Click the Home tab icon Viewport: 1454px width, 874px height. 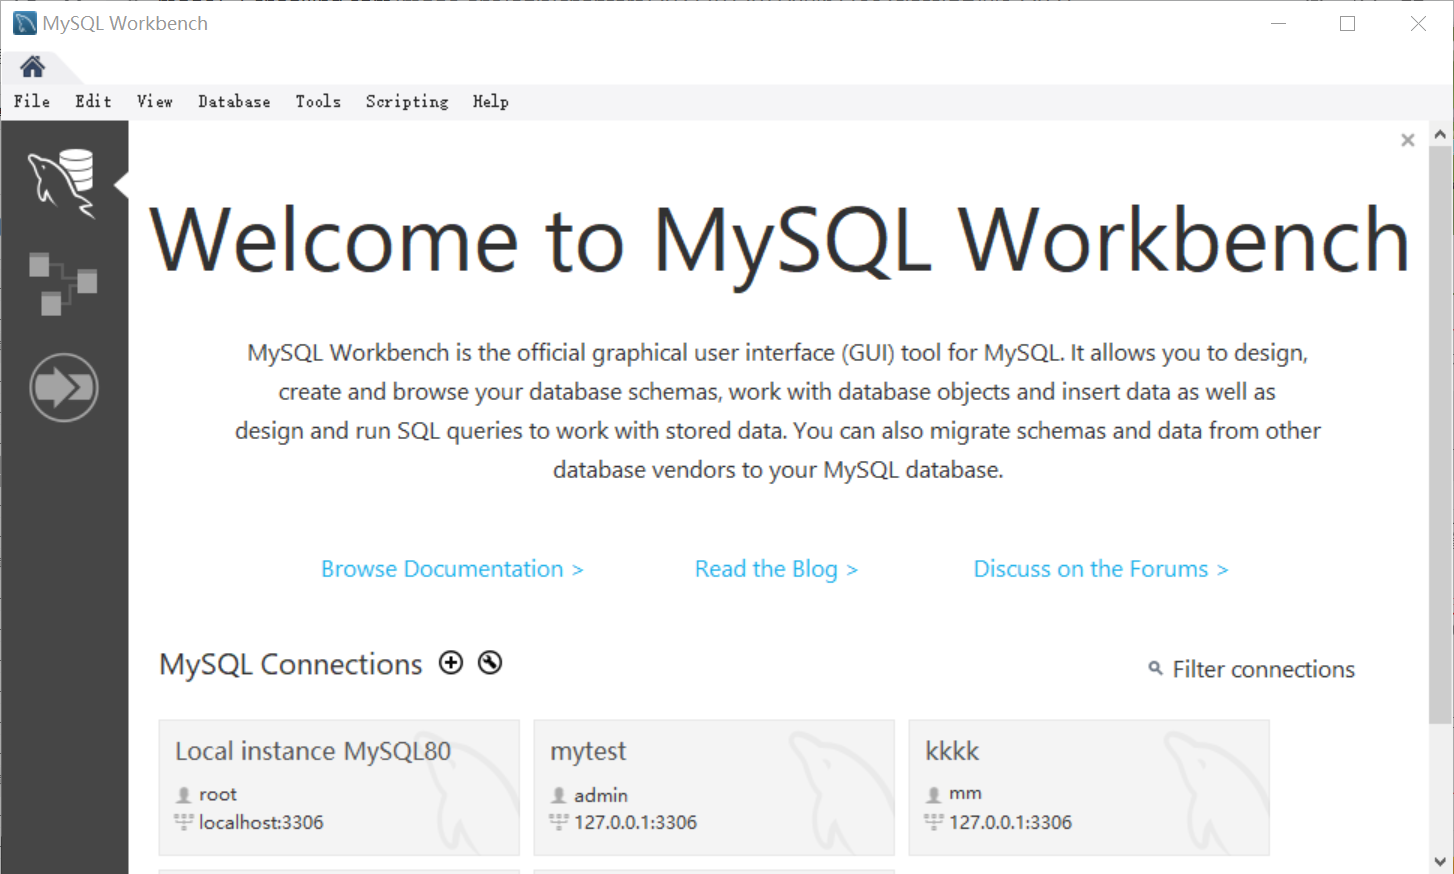(33, 67)
